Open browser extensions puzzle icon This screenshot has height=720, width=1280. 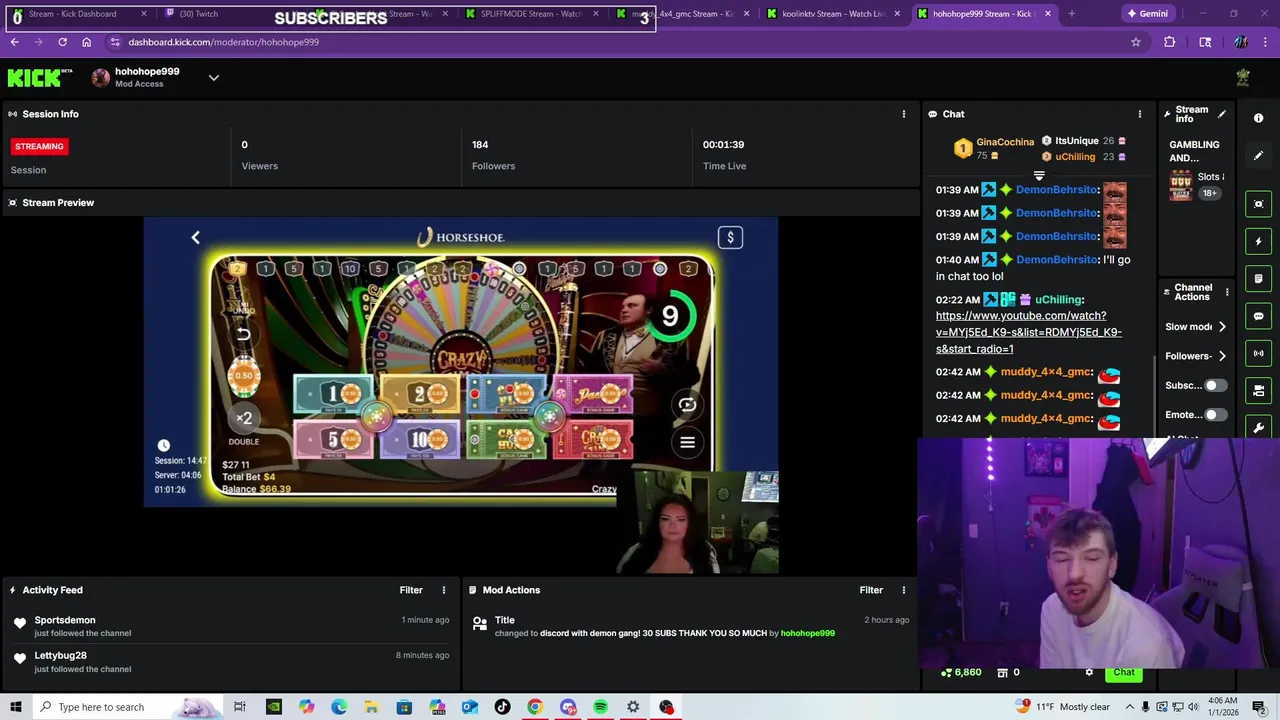pos(1169,42)
